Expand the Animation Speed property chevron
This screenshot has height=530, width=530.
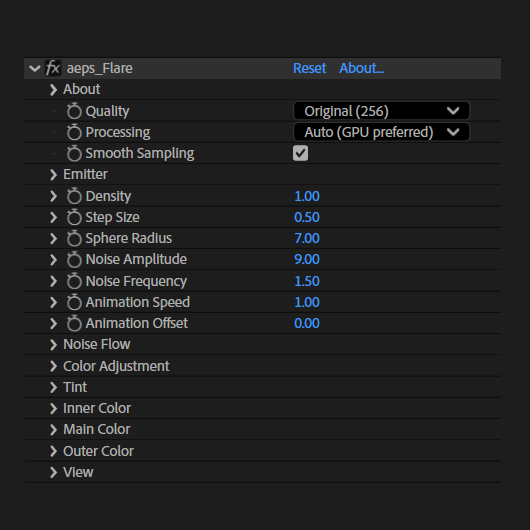pos(53,303)
